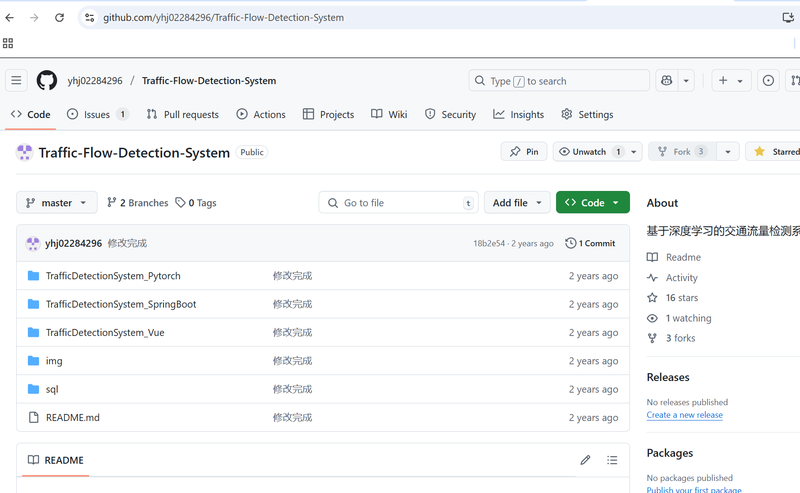Click Traffic-Flow-Detection-System breadcrumb link
This screenshot has height=493, width=800.
point(209,81)
